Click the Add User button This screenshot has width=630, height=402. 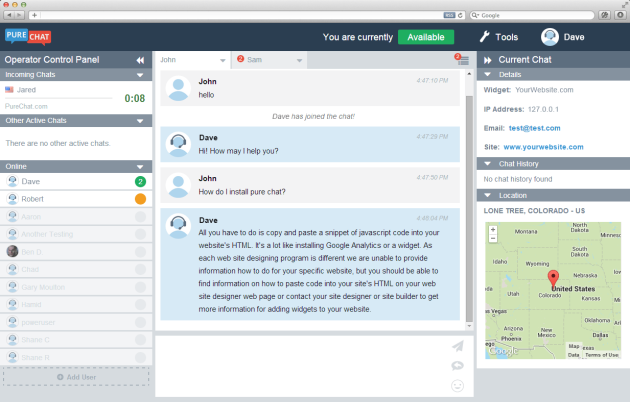click(76, 377)
